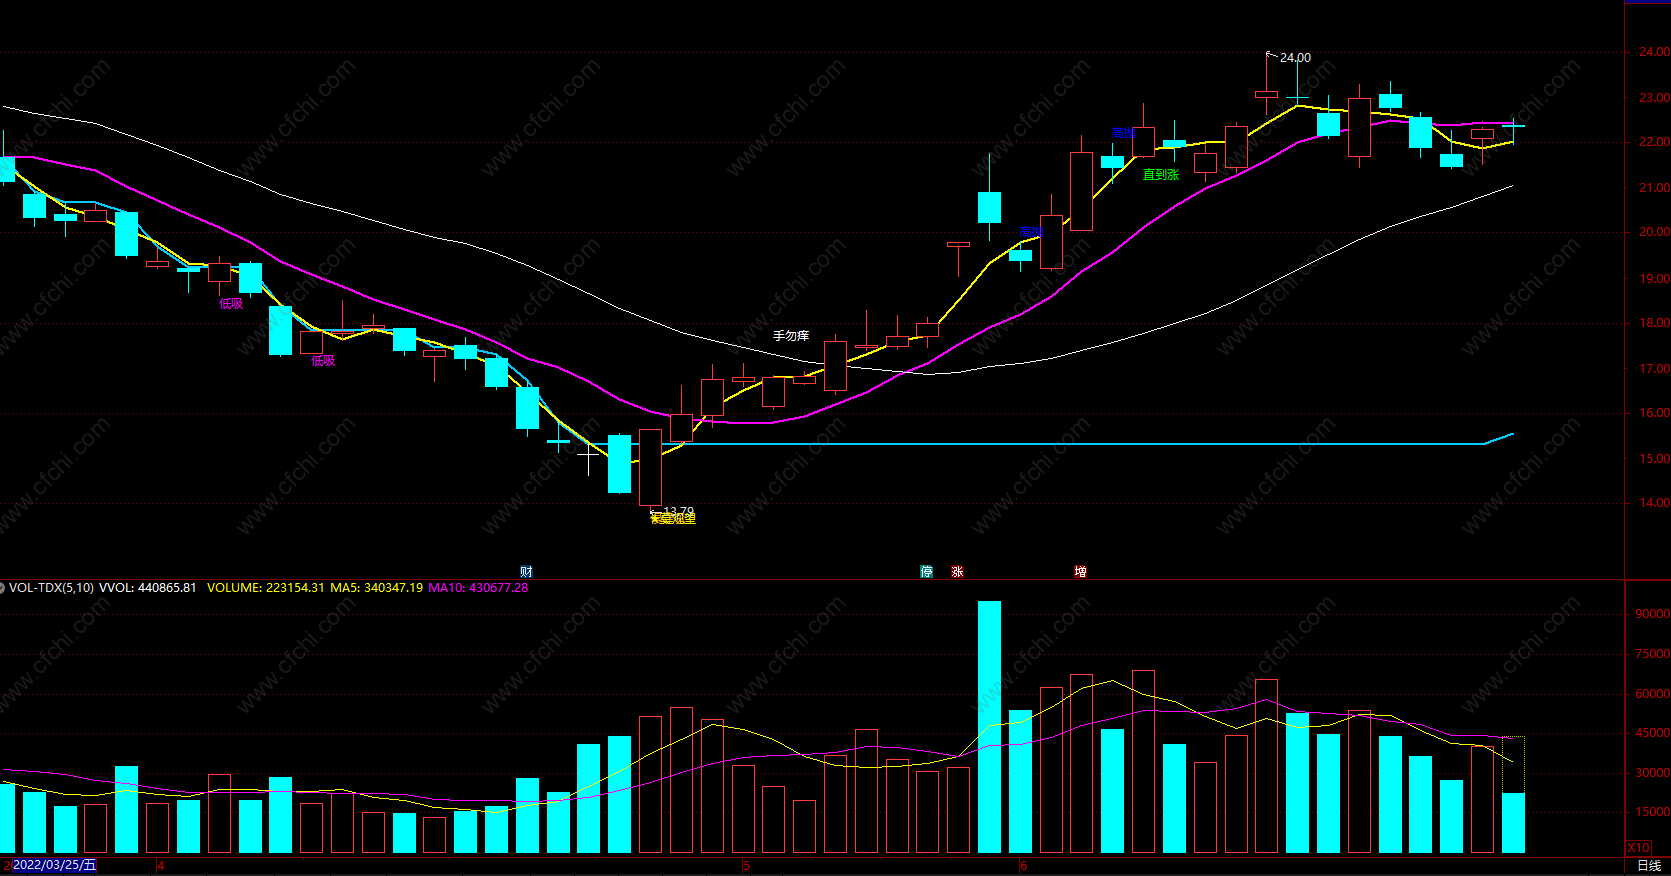Viewport: 1671px width, 876px height.
Task: Click 16.00 on the price axis
Action: (x=1654, y=413)
